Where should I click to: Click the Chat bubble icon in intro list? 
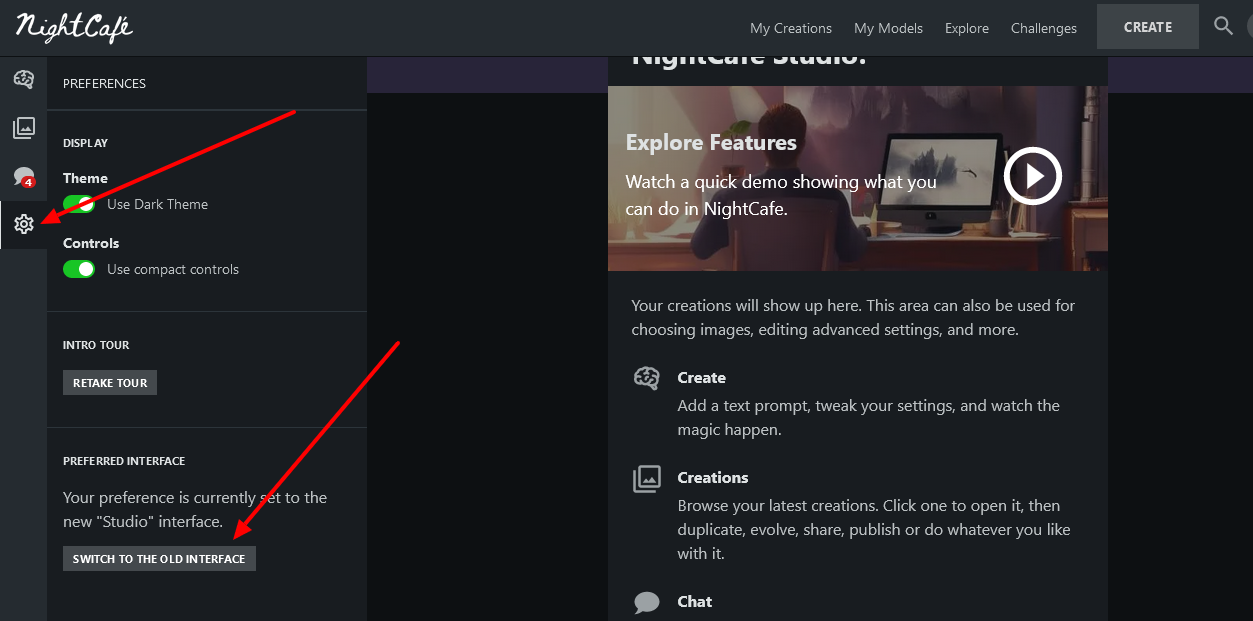647,602
